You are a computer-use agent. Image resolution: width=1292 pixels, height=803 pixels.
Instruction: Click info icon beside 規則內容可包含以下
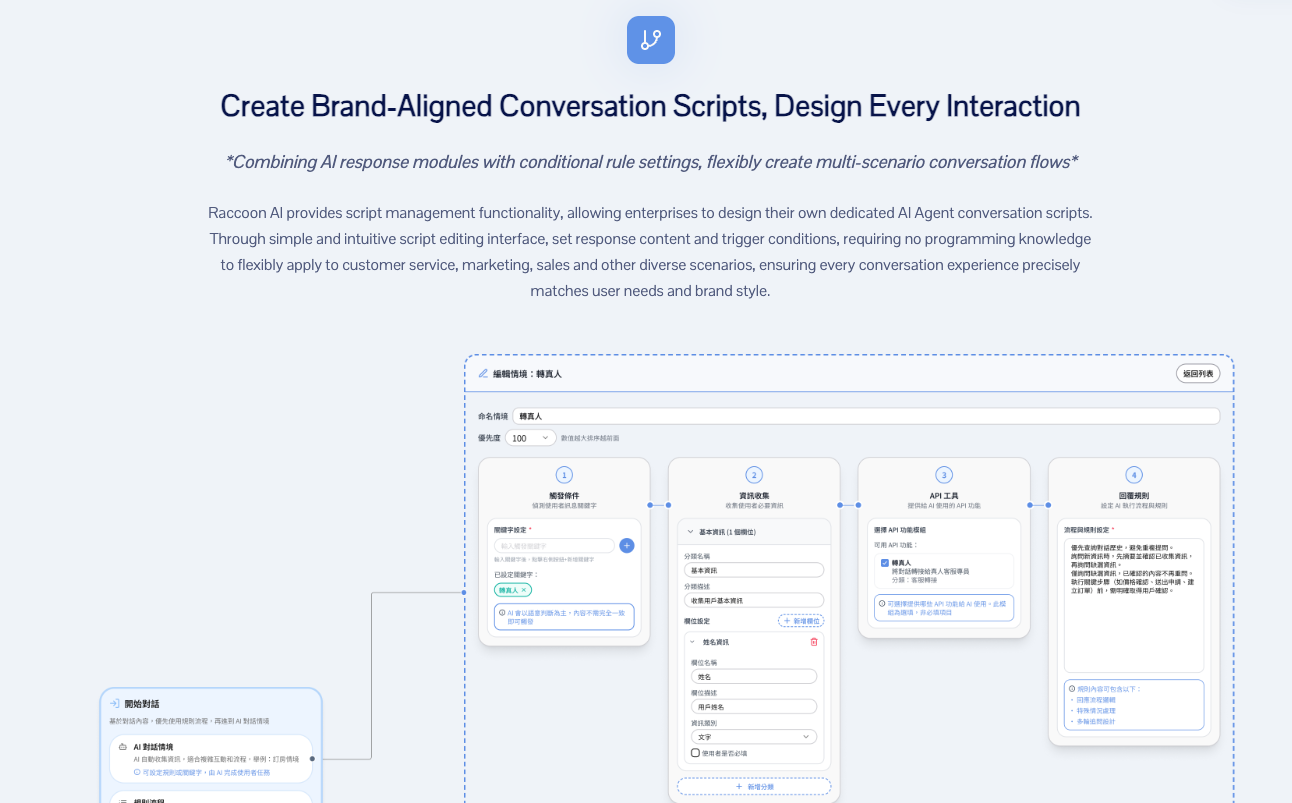(1073, 689)
